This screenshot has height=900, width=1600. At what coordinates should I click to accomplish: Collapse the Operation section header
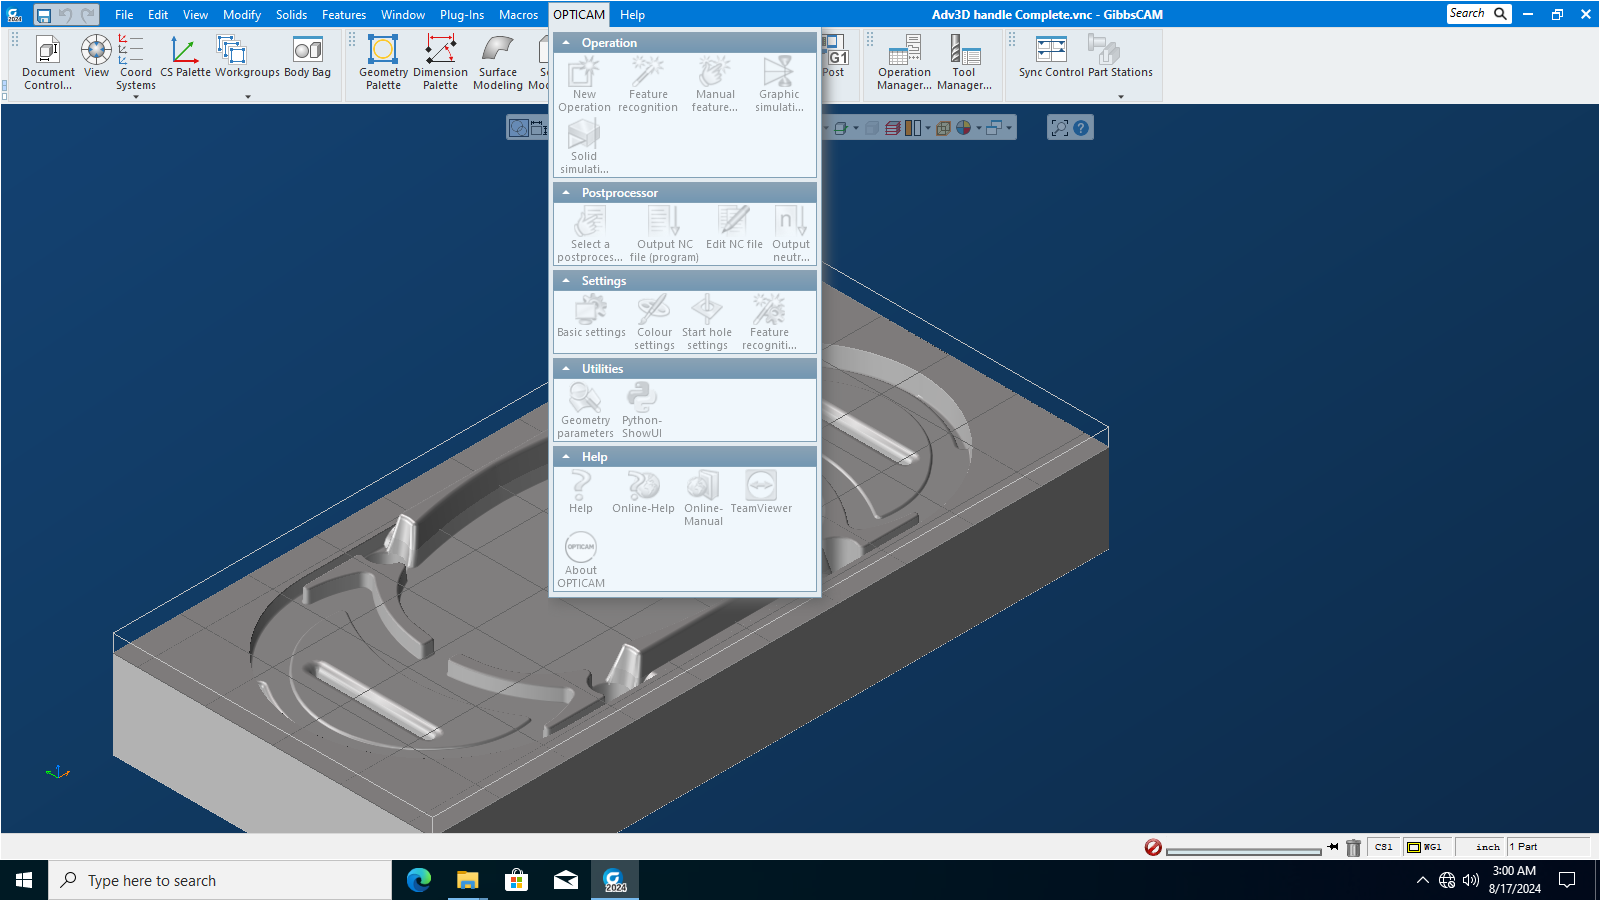click(x=566, y=43)
